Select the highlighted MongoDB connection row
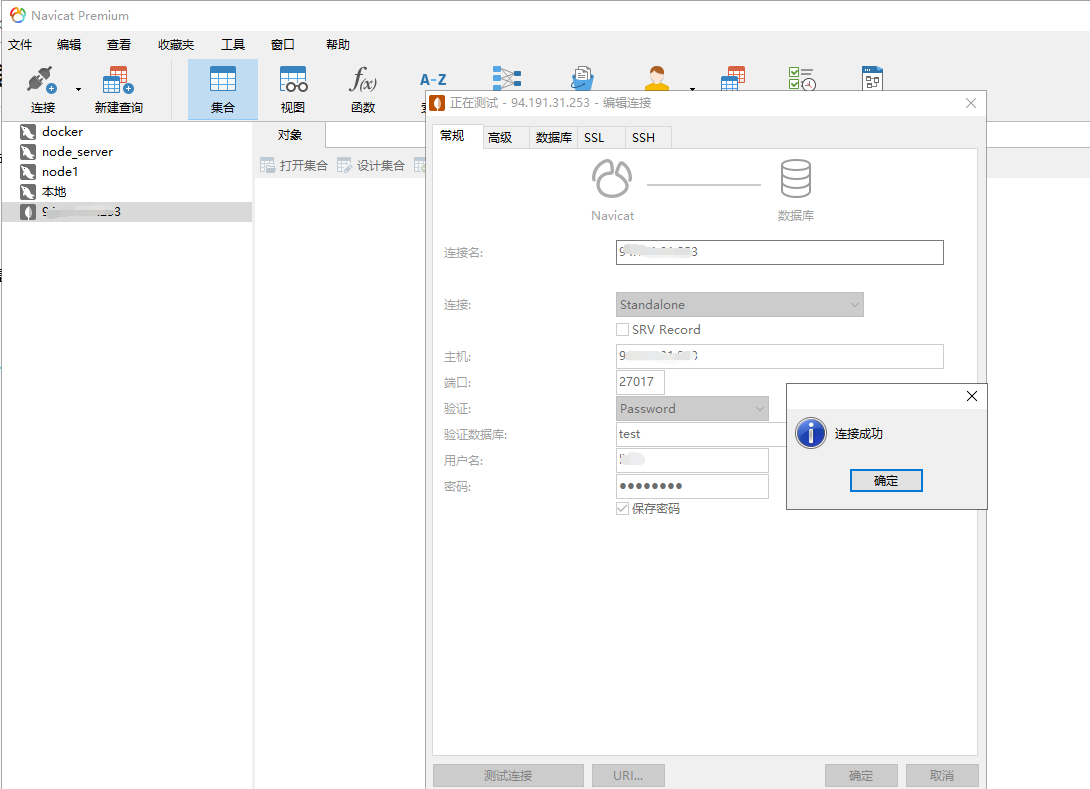Viewport: 1090px width, 789px height. [127, 212]
